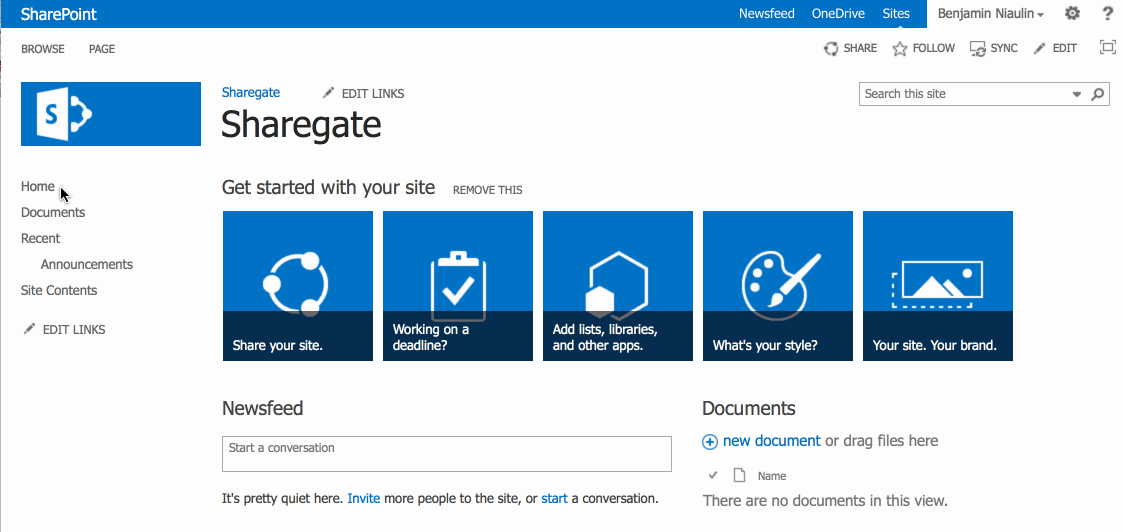
Task: Click the Sharegate page title
Action: pyautogui.click(x=301, y=125)
